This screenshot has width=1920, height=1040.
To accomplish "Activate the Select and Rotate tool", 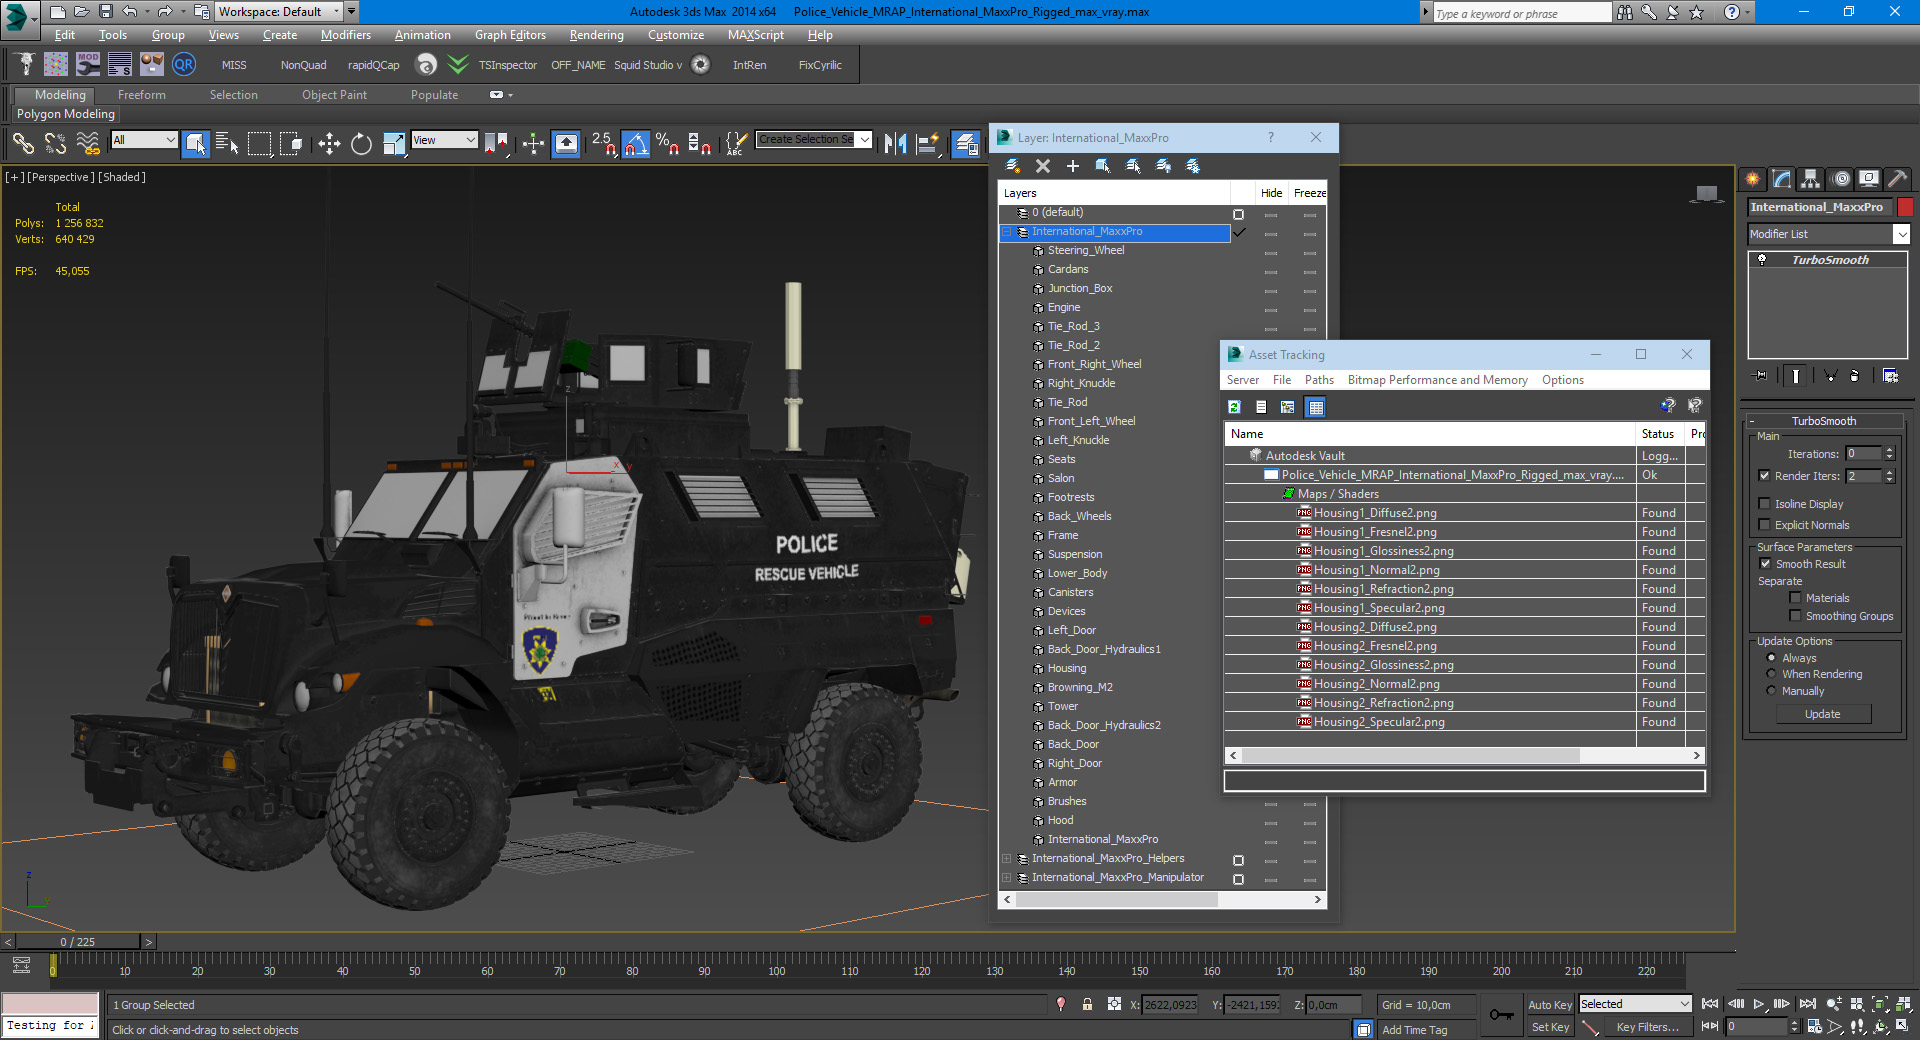I will pyautogui.click(x=361, y=144).
